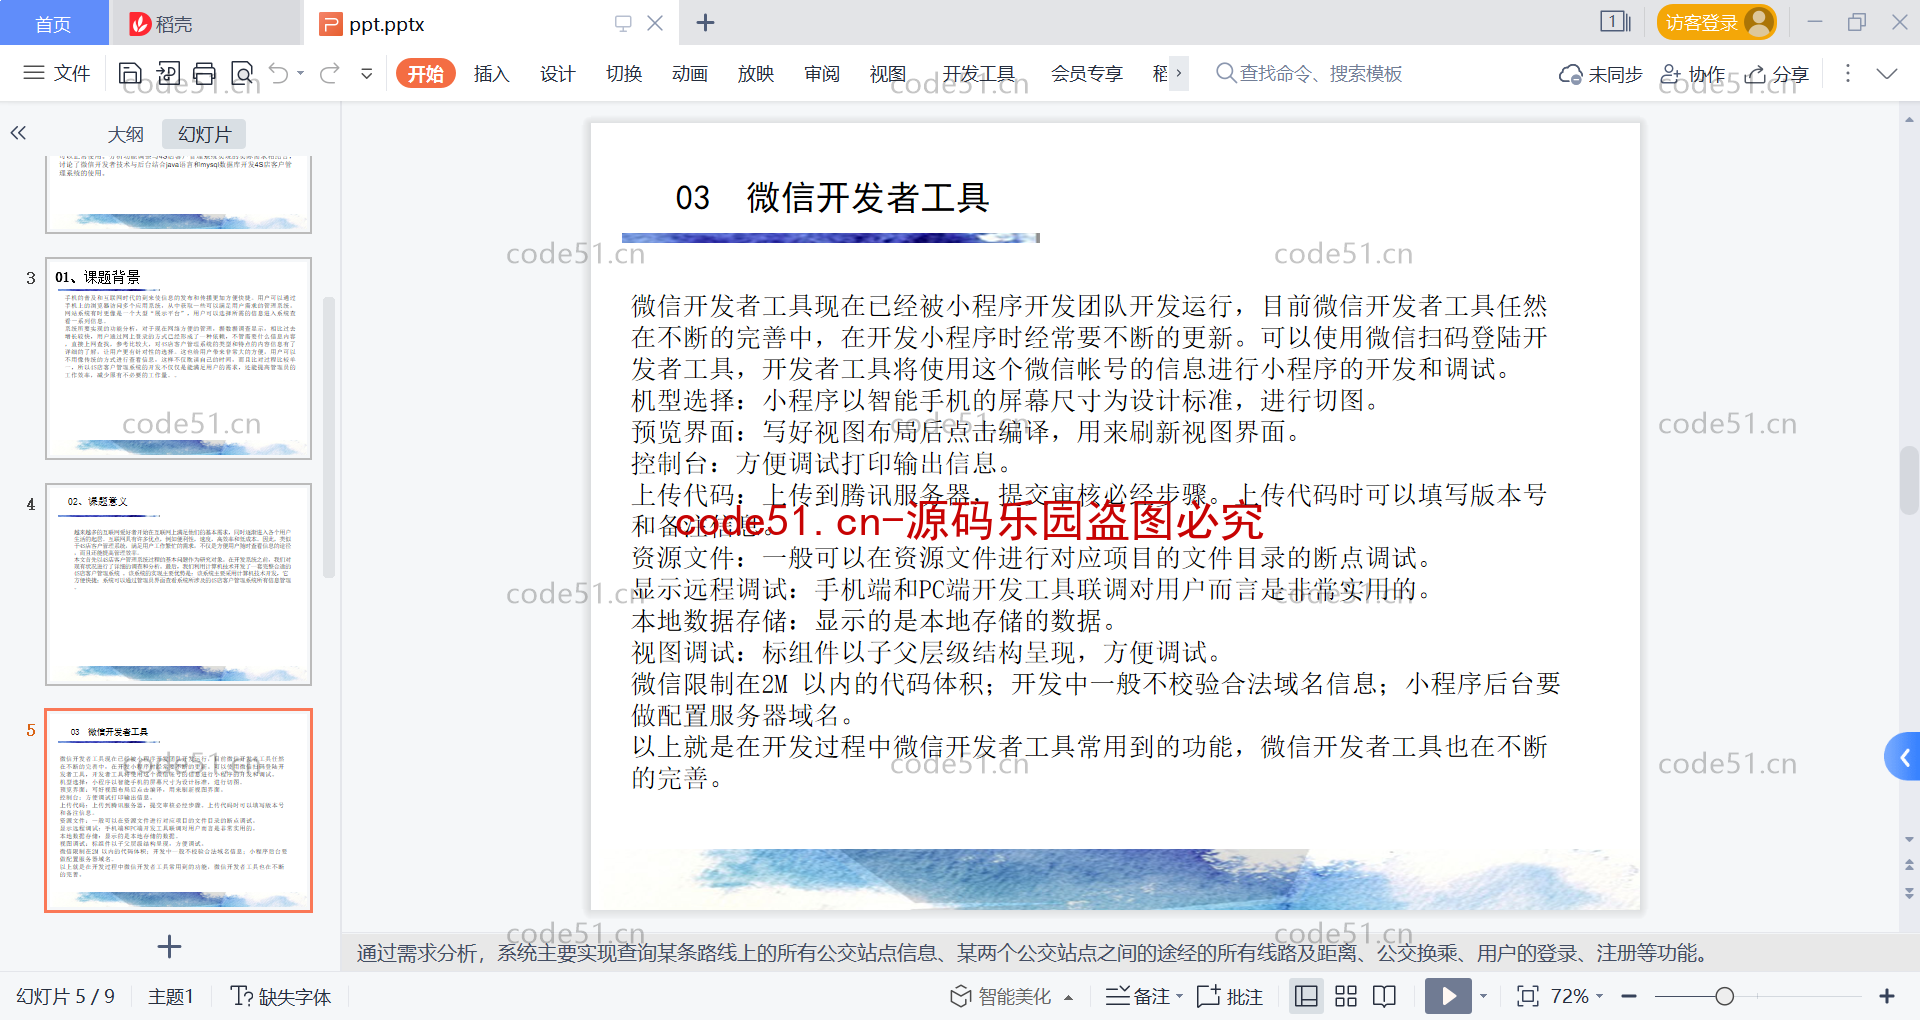
Task: Open the undo history dropdown arrow
Action: tap(301, 73)
